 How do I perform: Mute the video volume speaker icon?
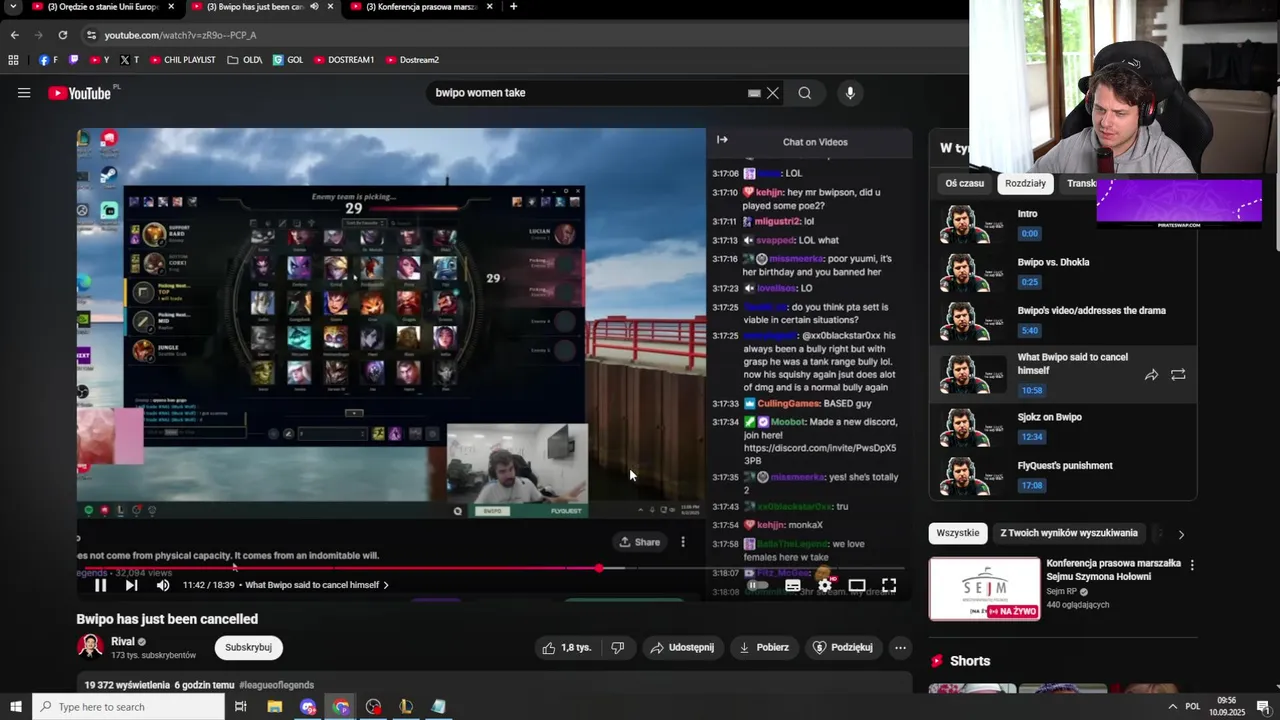(163, 585)
